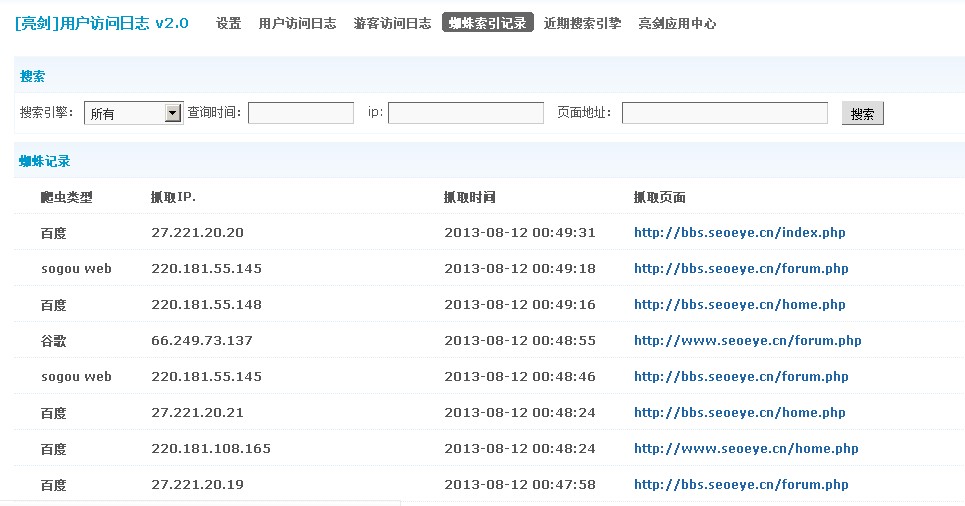
Task: Select the 抓取页面 column header
Action: [660, 197]
